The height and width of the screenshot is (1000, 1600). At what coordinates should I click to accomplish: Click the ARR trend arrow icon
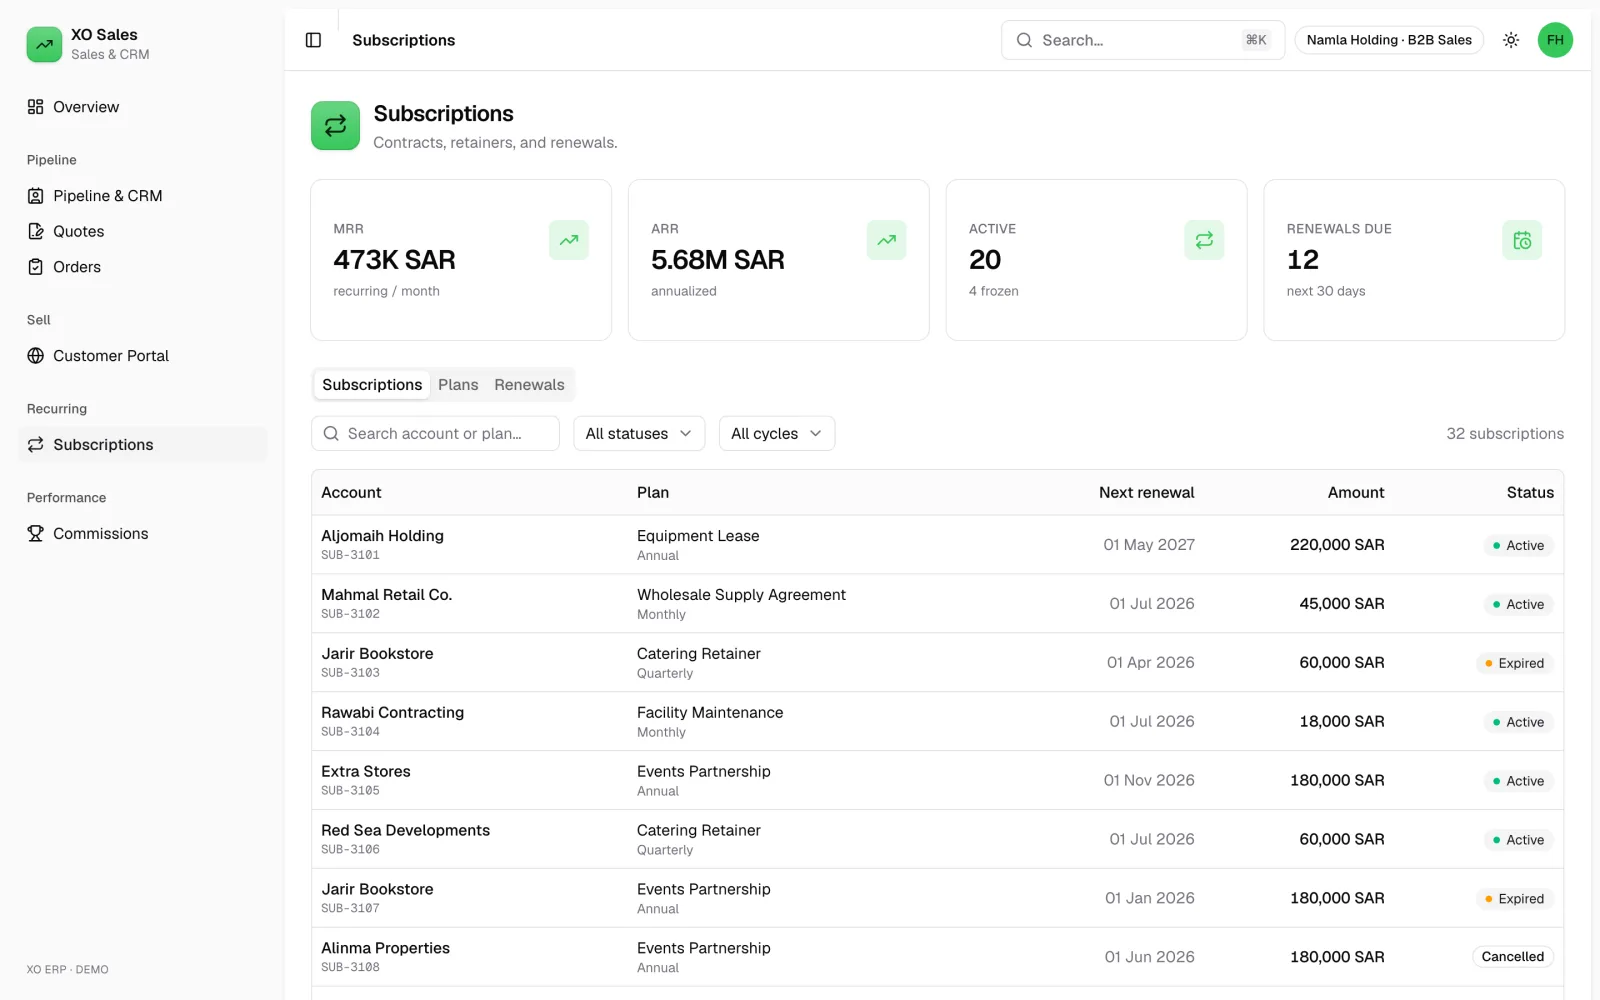887,240
